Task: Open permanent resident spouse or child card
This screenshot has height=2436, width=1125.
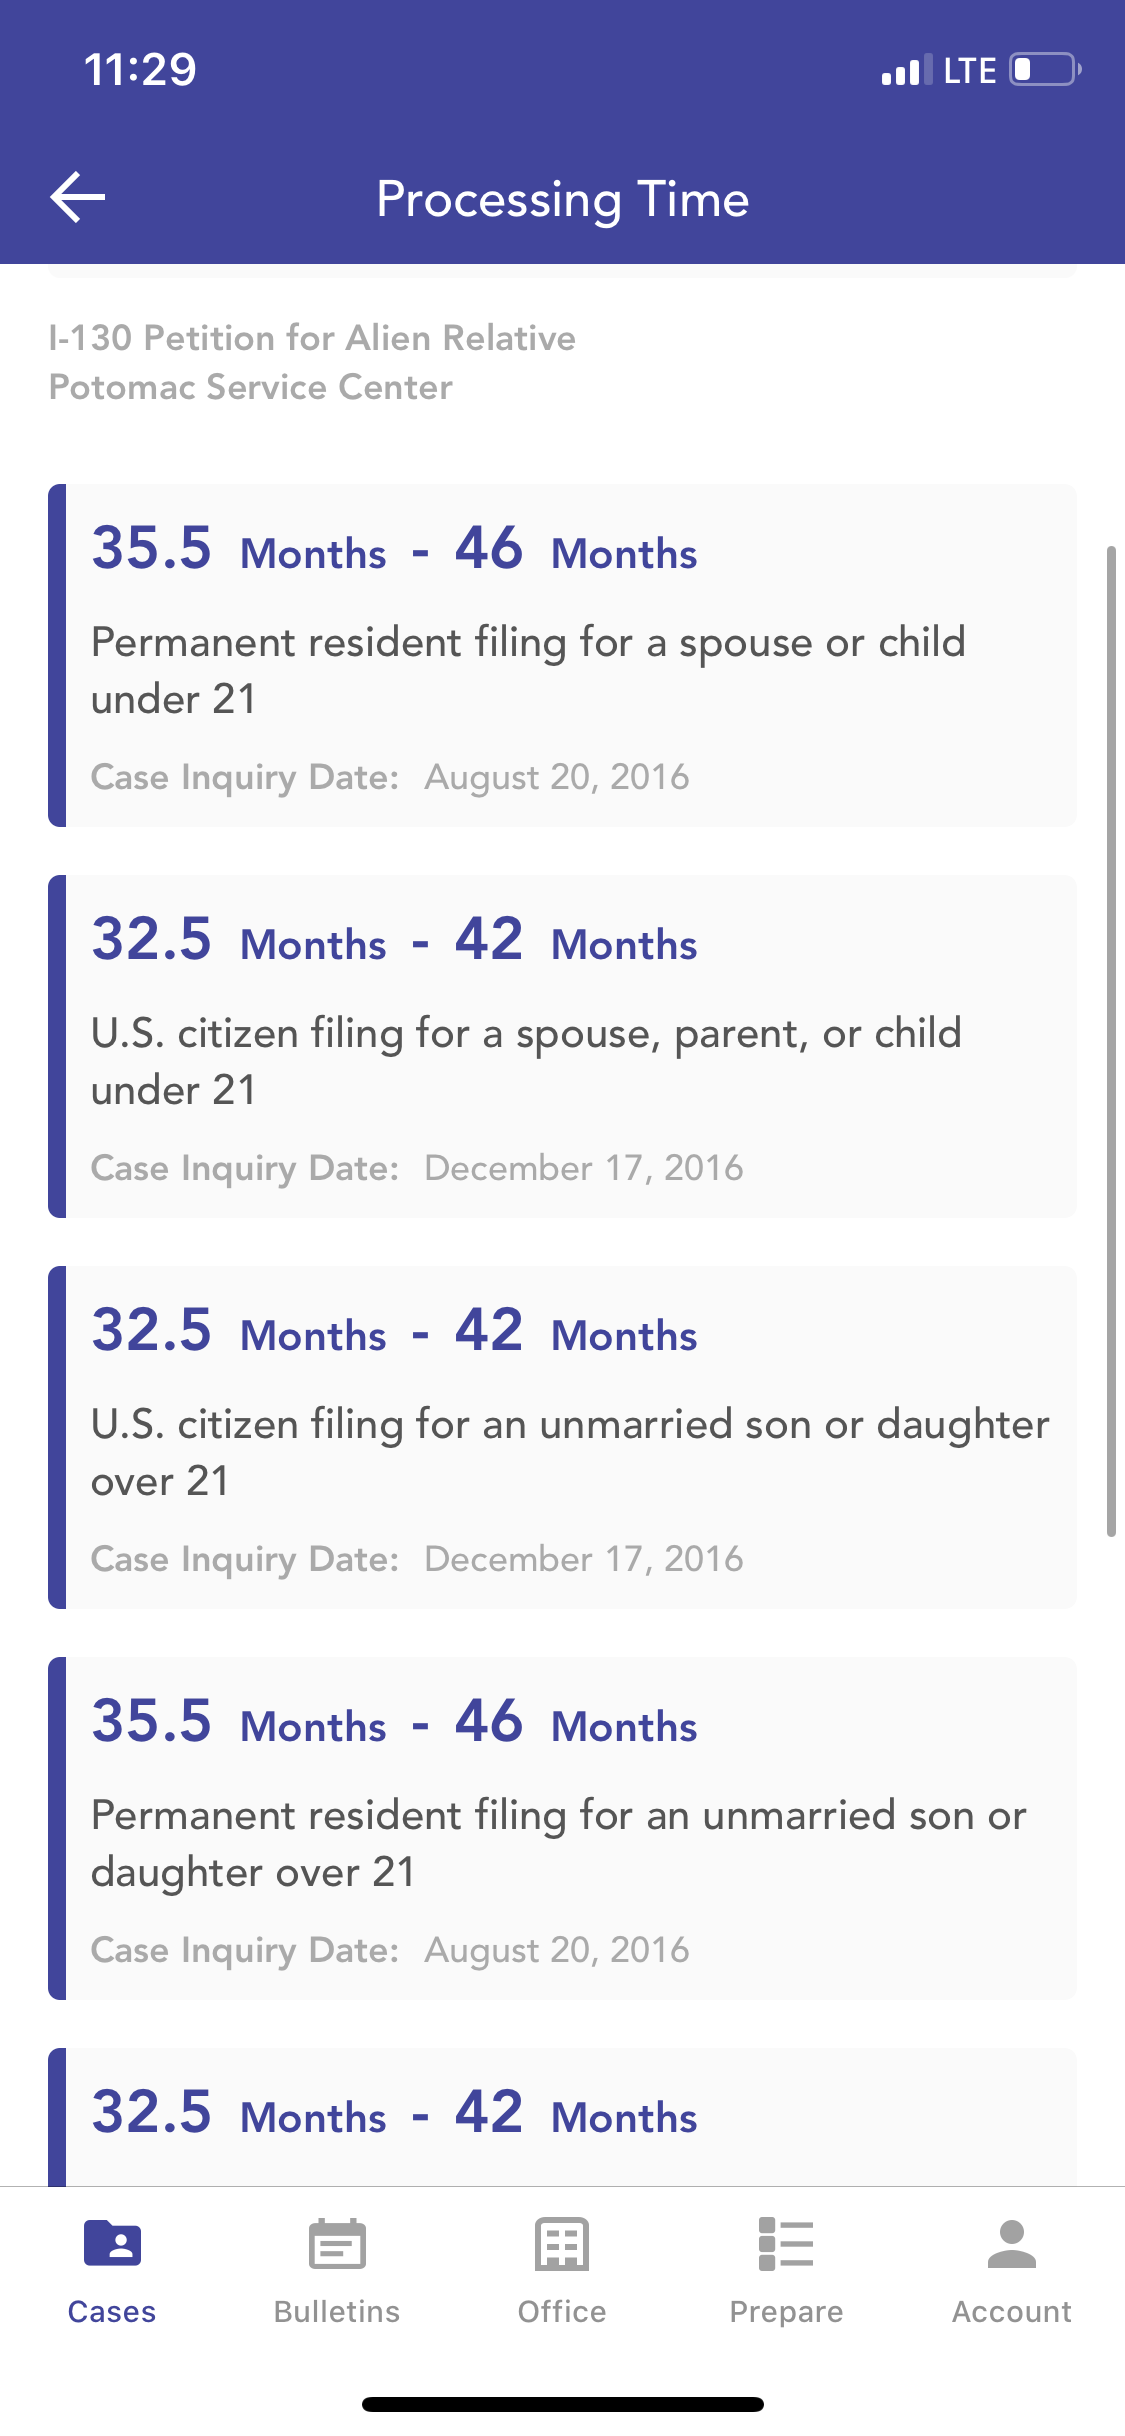Action: [x=562, y=656]
